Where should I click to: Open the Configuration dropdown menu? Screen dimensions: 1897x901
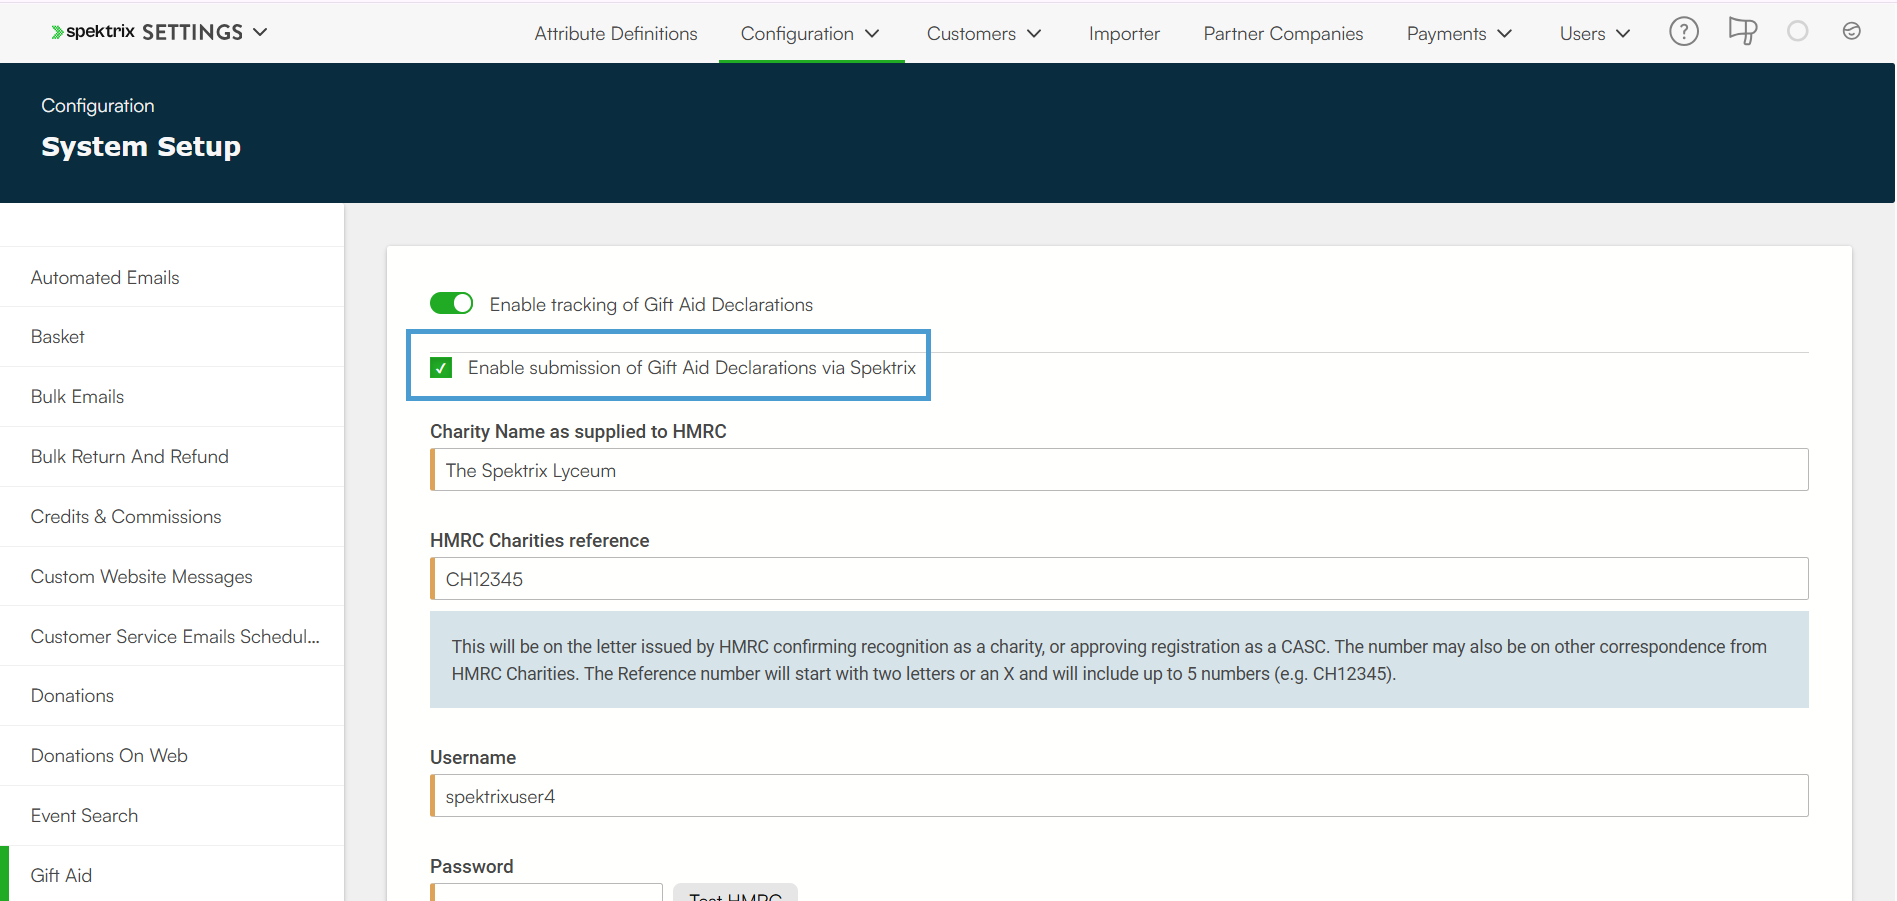point(811,34)
